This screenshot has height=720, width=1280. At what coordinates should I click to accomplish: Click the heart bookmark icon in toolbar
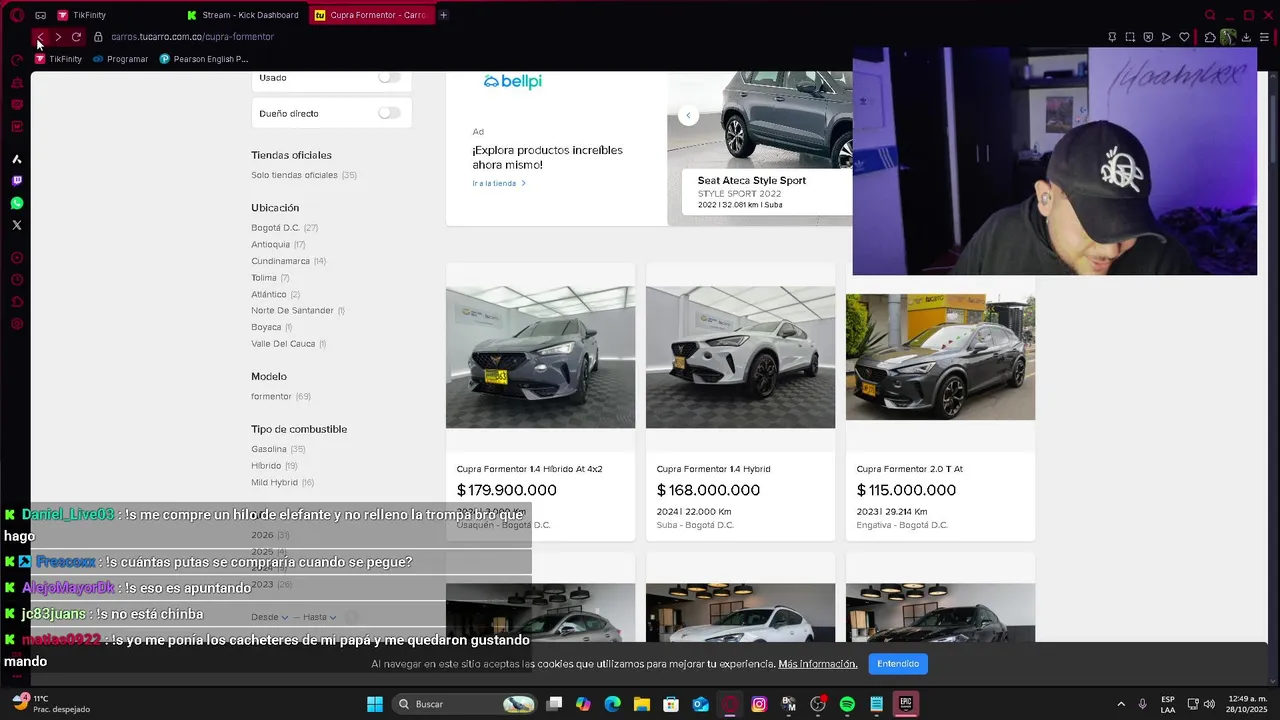(x=1184, y=37)
